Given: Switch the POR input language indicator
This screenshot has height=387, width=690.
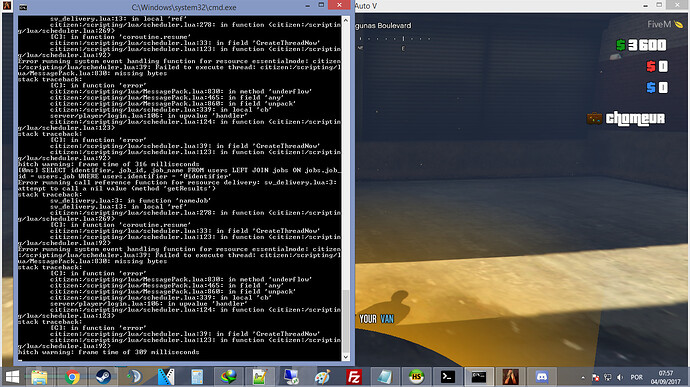Looking at the screenshot, I should tap(636, 377).
